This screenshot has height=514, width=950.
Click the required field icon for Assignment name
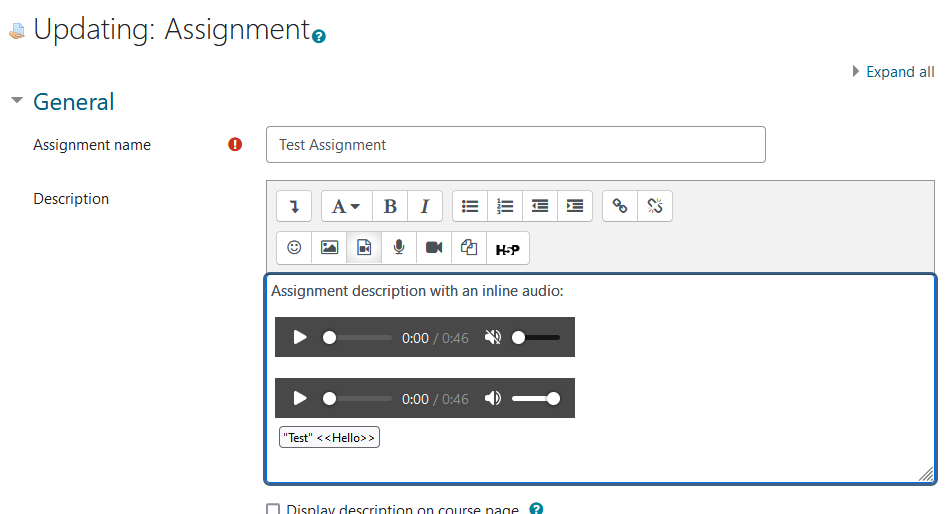coord(235,144)
